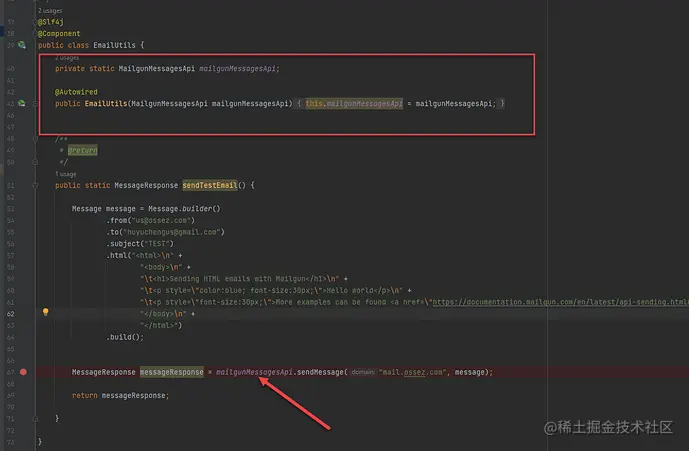Open the '2 usages' hint above mailgunMessagesApi field

[x=67, y=58]
